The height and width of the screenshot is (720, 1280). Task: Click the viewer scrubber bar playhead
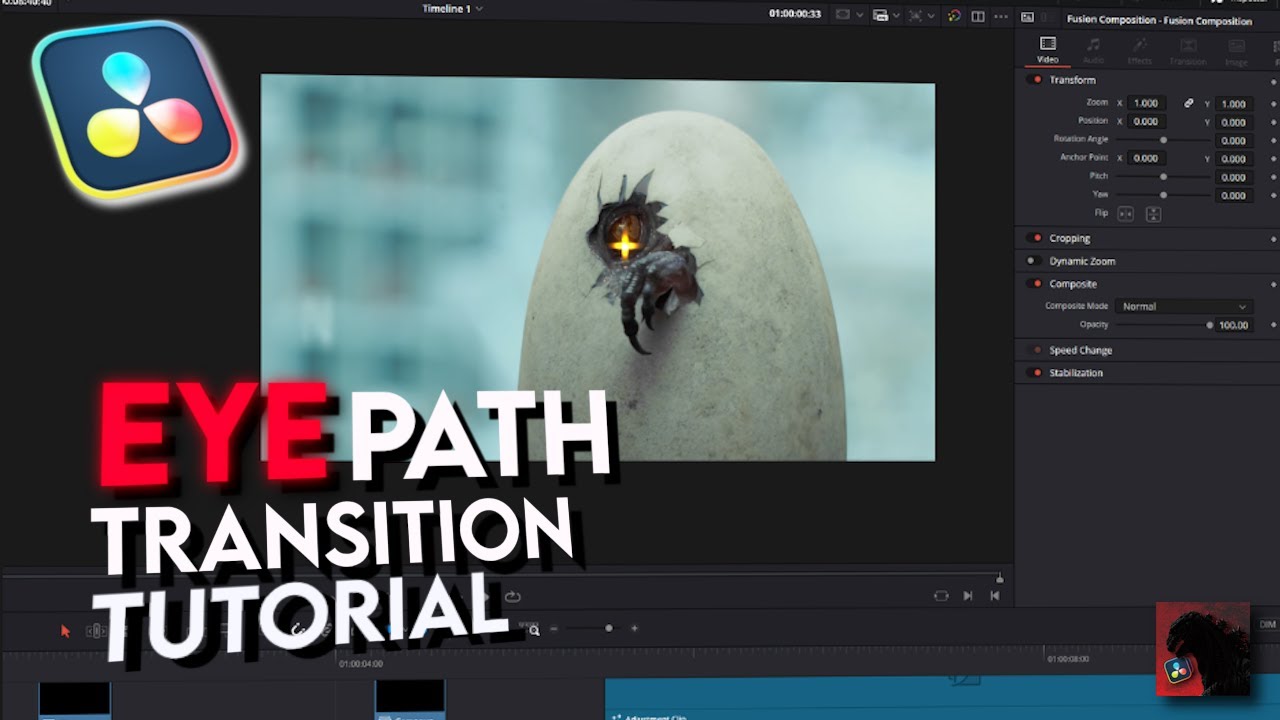click(999, 578)
